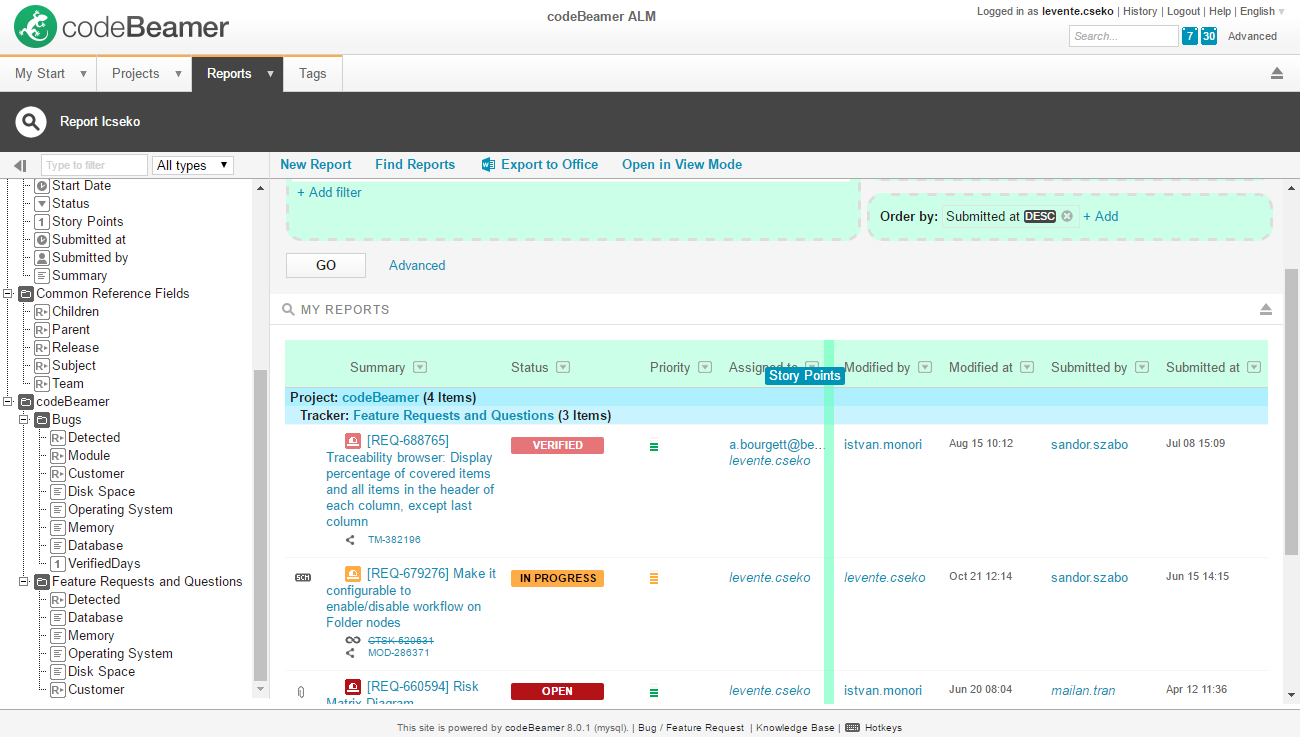Switch to the Tags tab

coord(313,74)
